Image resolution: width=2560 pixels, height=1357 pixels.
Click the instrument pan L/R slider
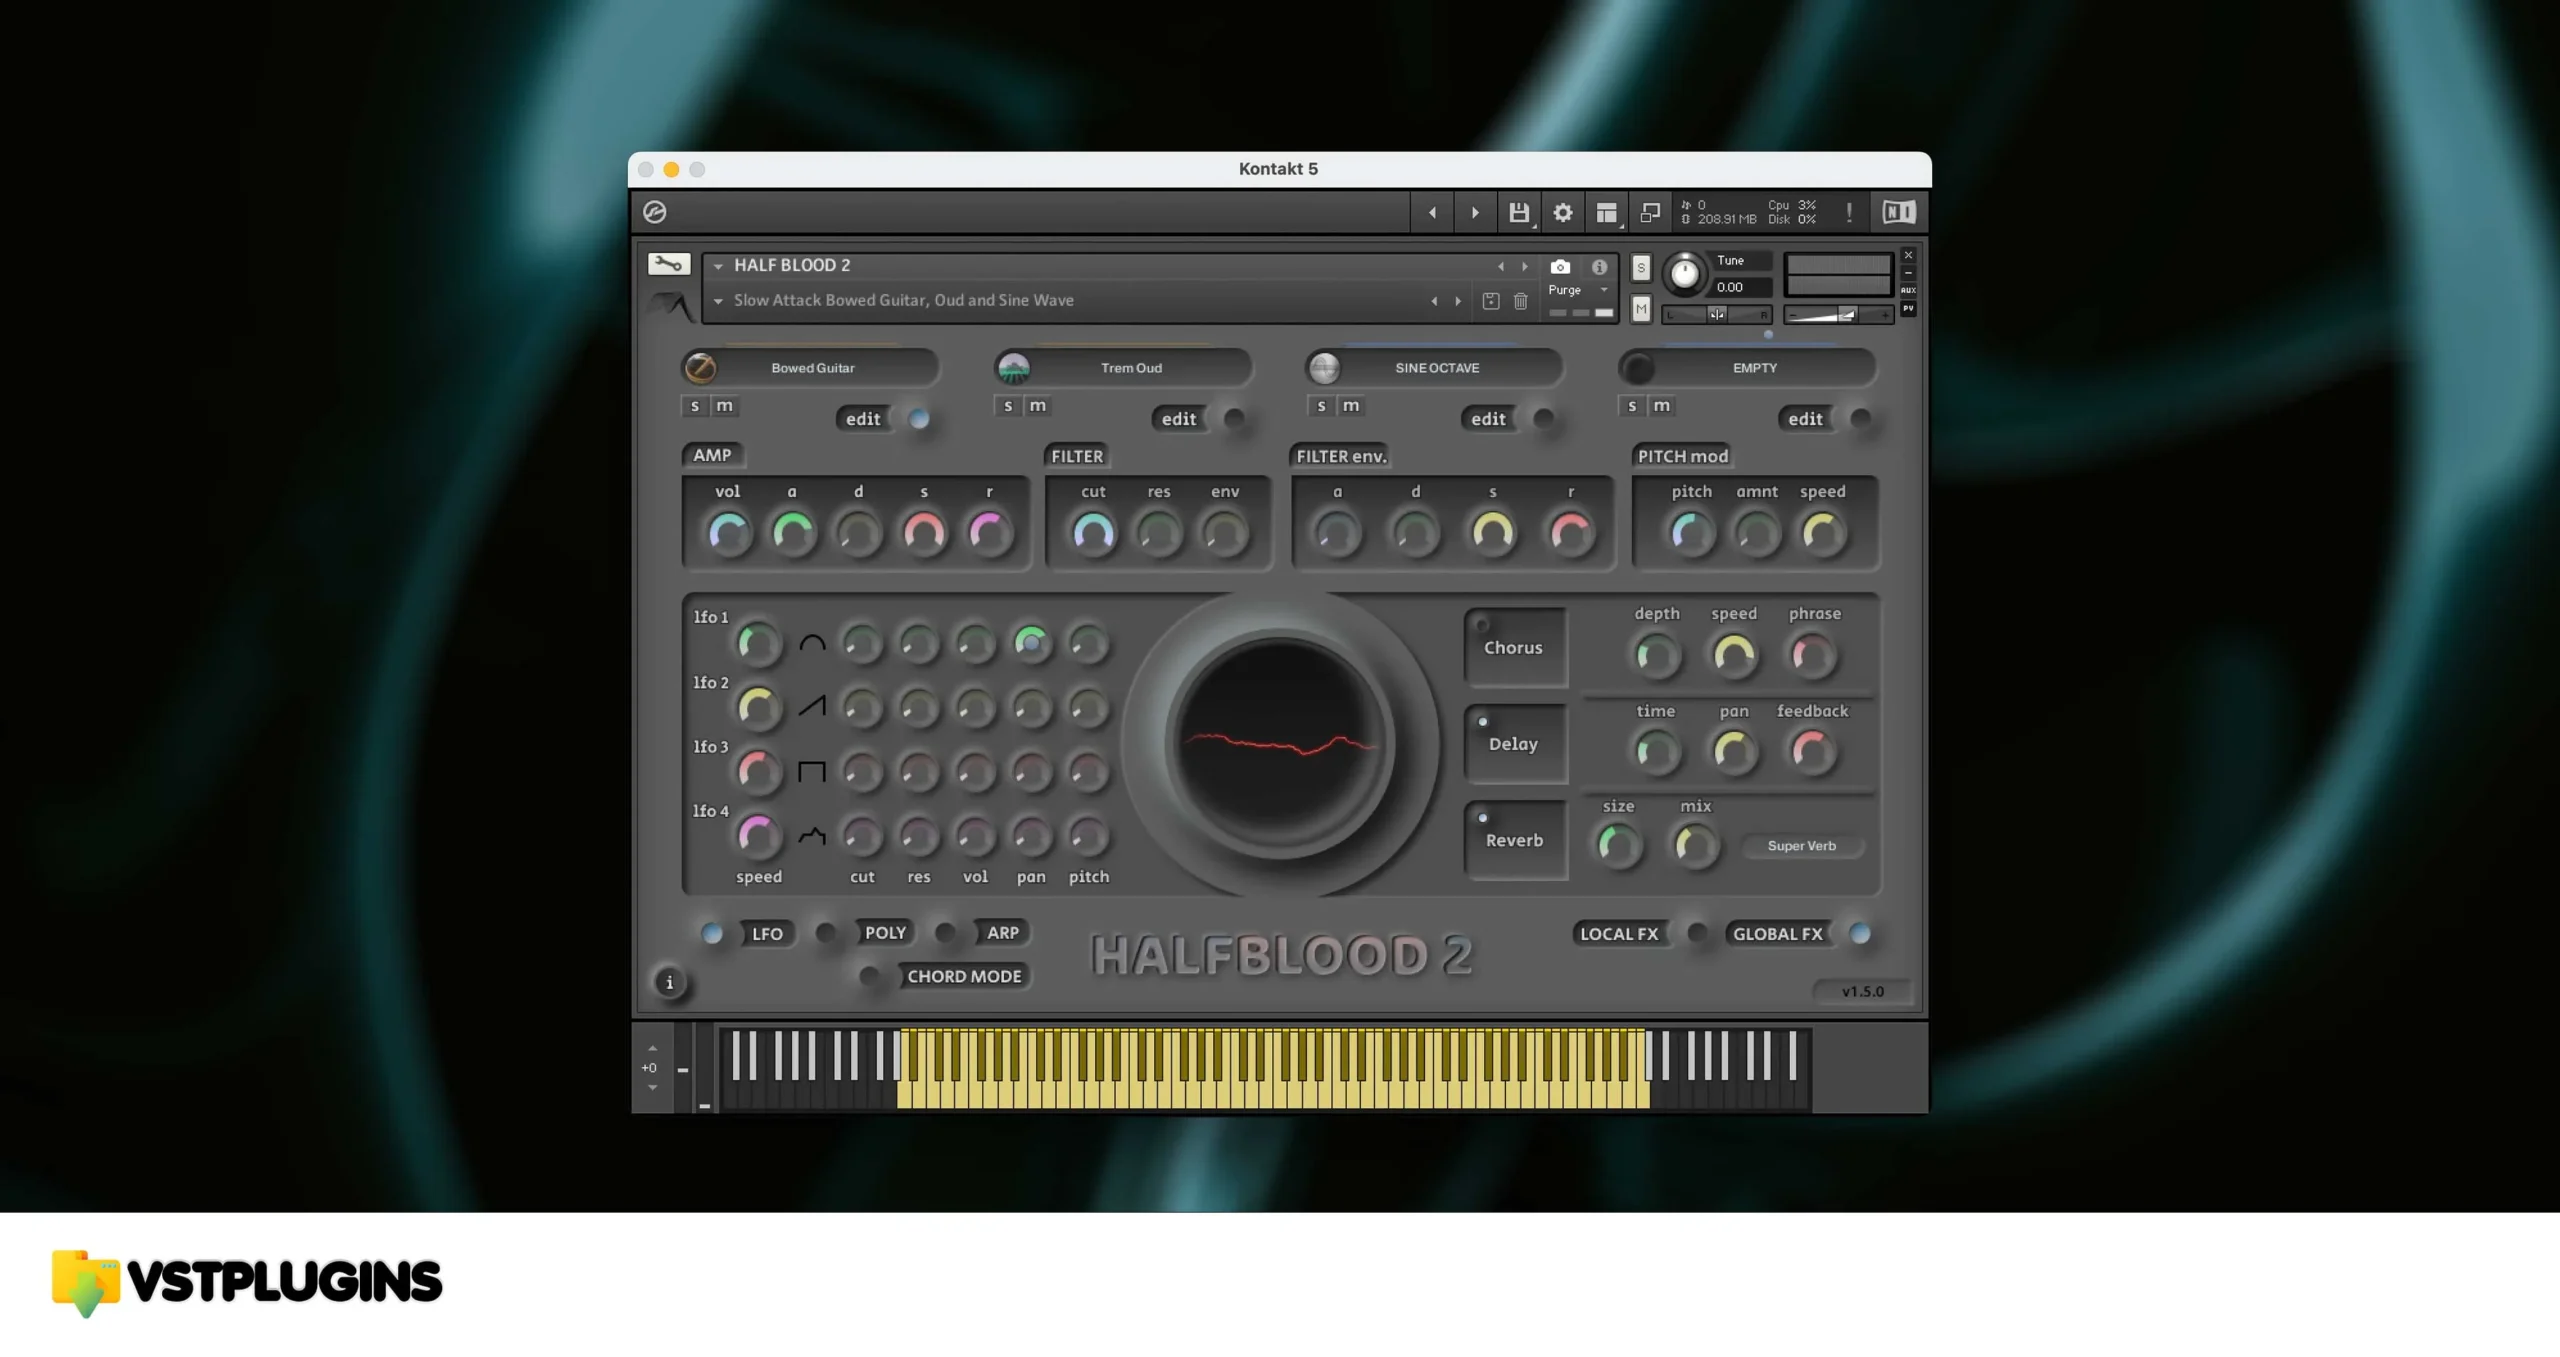pyautogui.click(x=1717, y=314)
